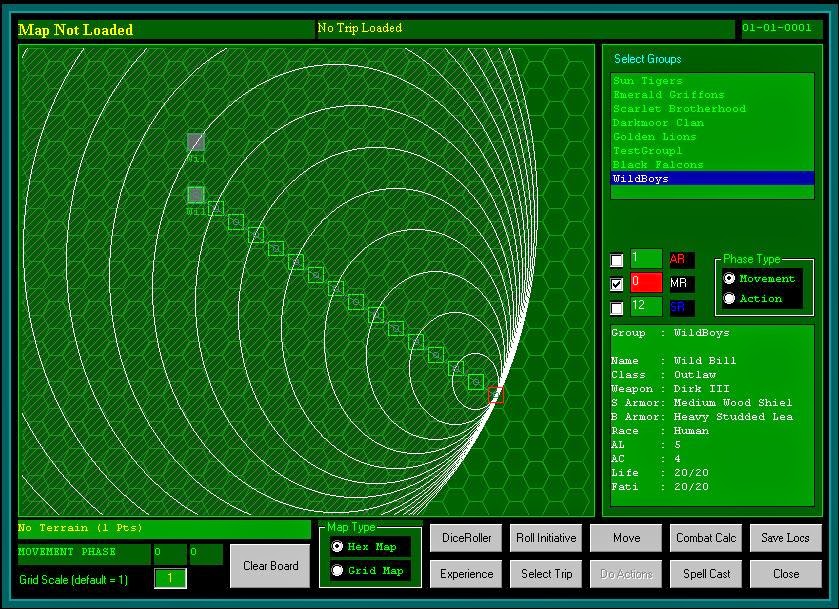Select the Golden Lions group

click(712, 136)
